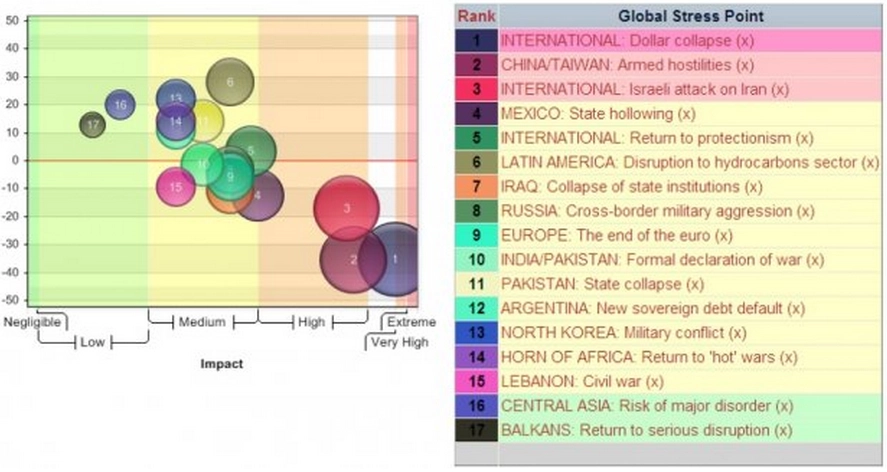This screenshot has width=887, height=472.
Task: Select HORN OF AFRICA 'hot' wars row
Action: click(x=690, y=357)
